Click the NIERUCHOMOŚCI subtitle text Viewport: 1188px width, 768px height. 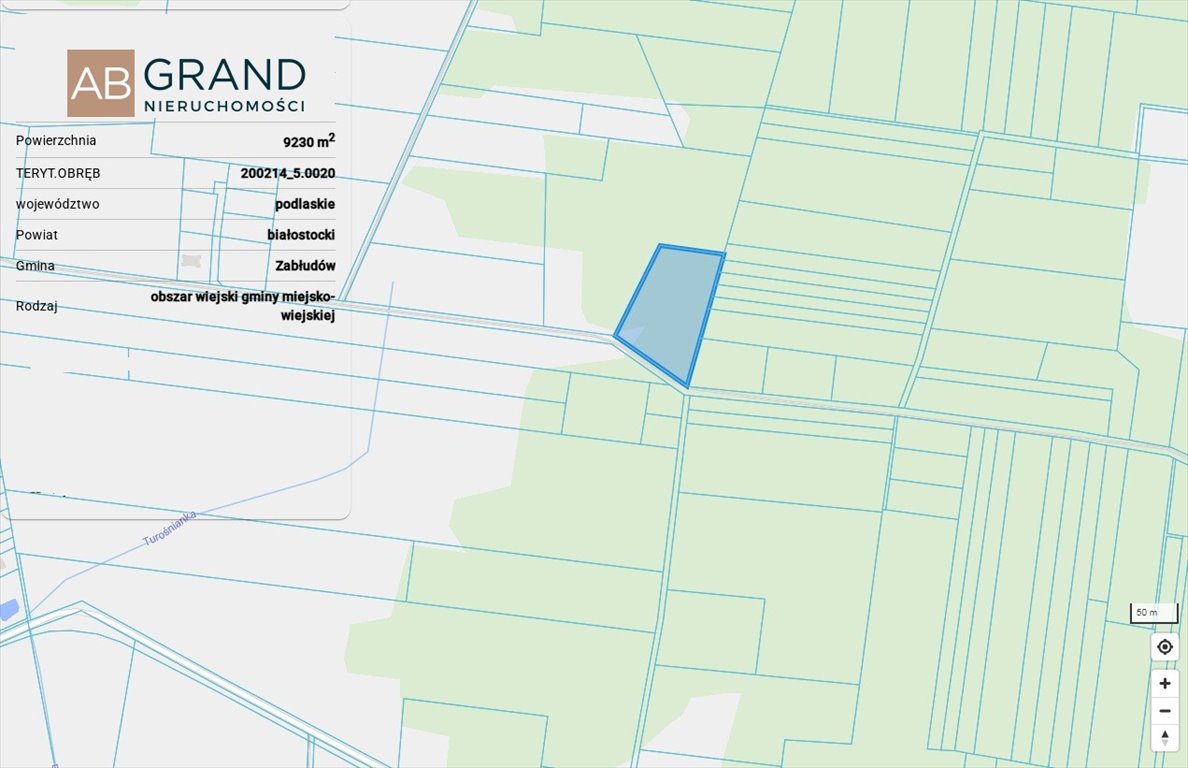tap(224, 105)
